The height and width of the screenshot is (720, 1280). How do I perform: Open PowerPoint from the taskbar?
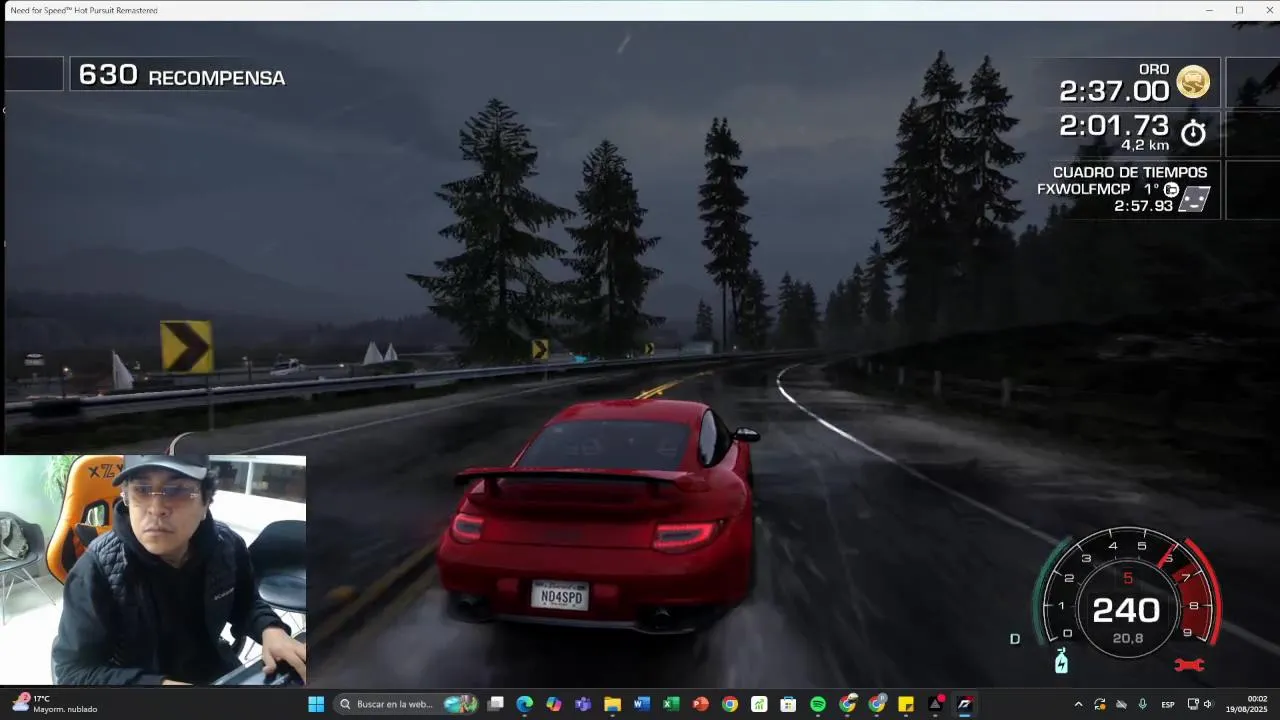[700, 704]
